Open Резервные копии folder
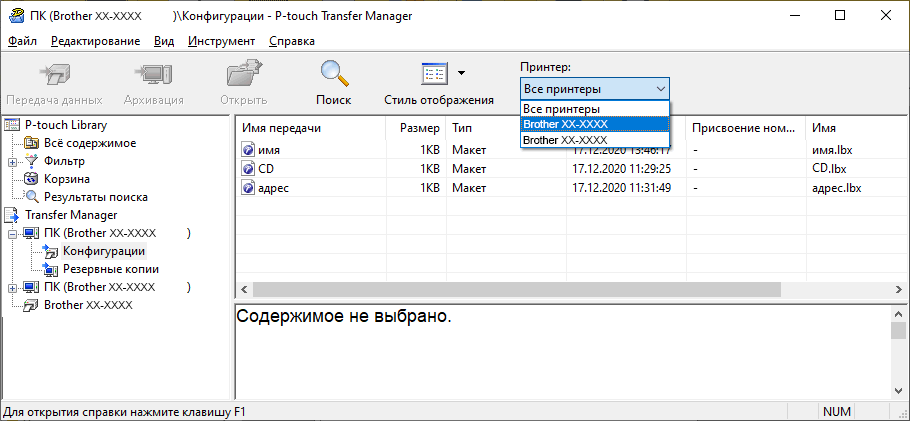 tap(110, 269)
